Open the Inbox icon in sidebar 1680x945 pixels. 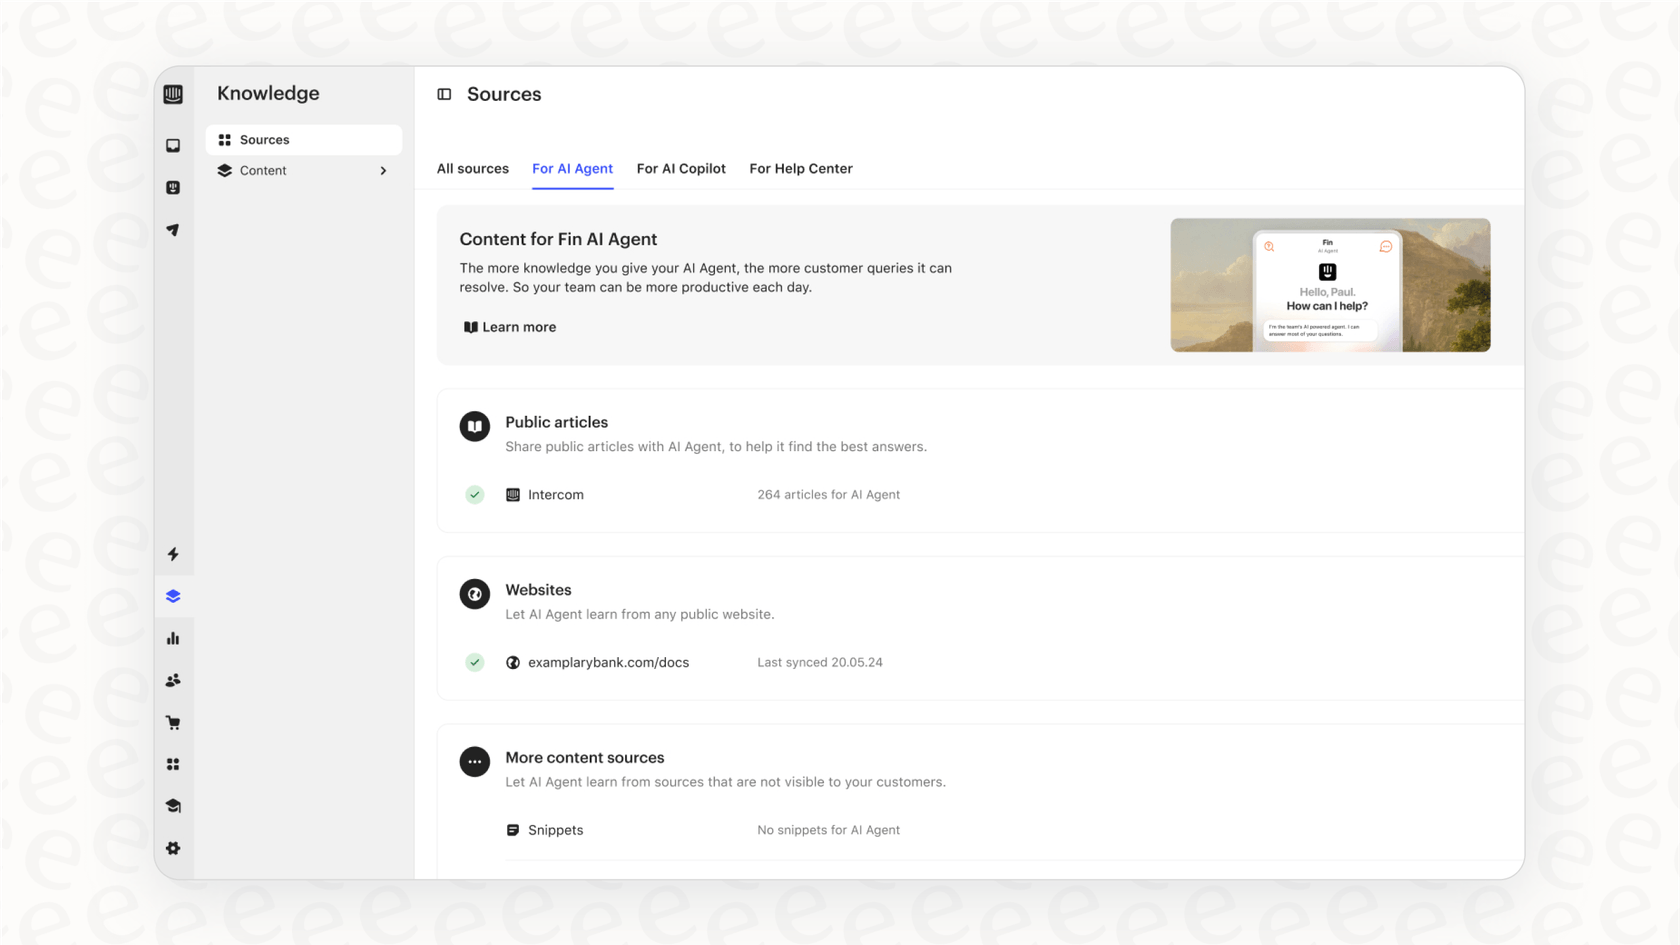(x=173, y=146)
